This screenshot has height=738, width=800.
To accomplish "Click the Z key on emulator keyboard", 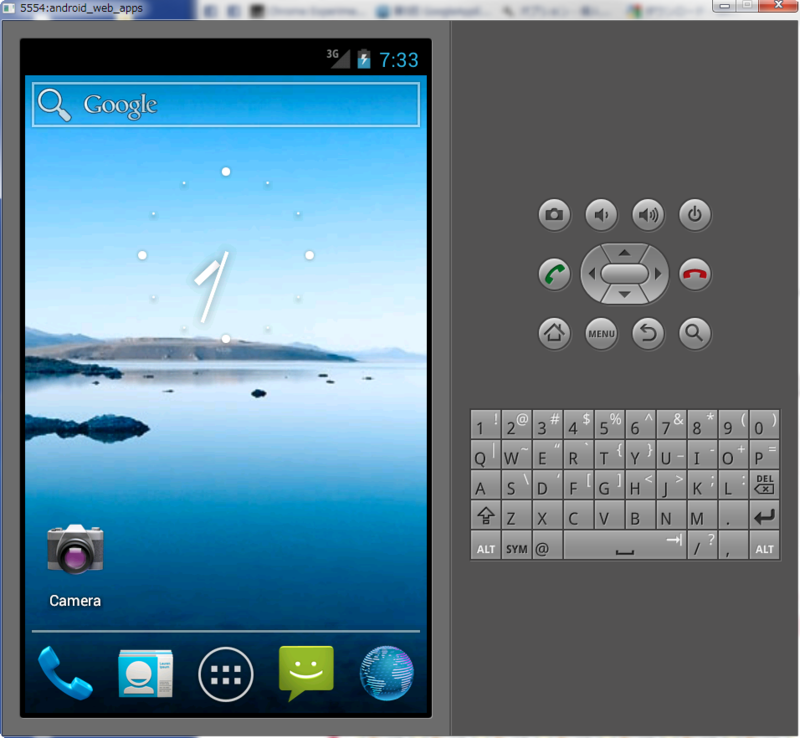I will point(516,515).
